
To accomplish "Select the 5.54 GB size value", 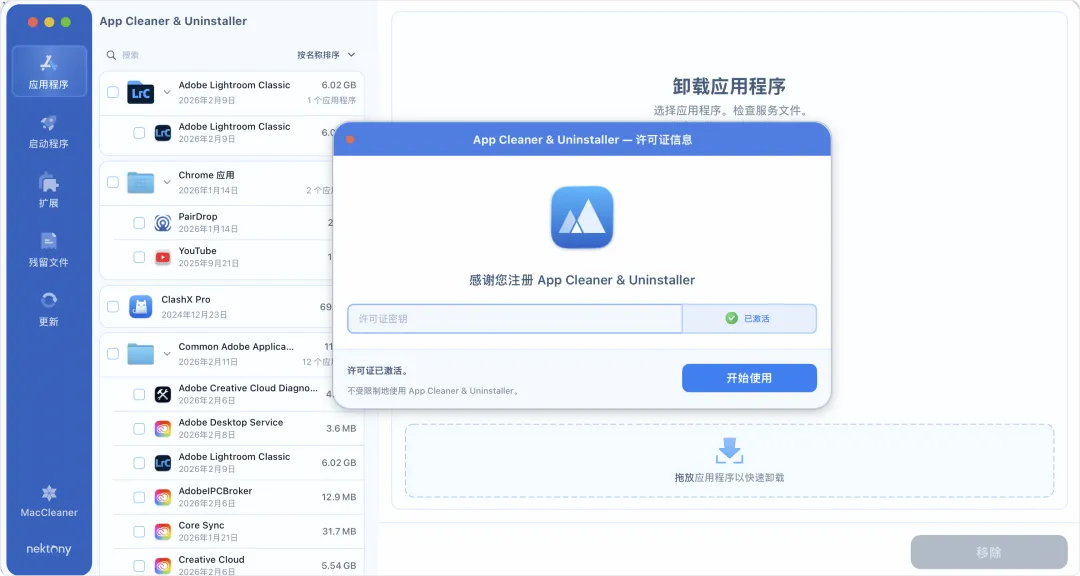I will coord(339,566).
